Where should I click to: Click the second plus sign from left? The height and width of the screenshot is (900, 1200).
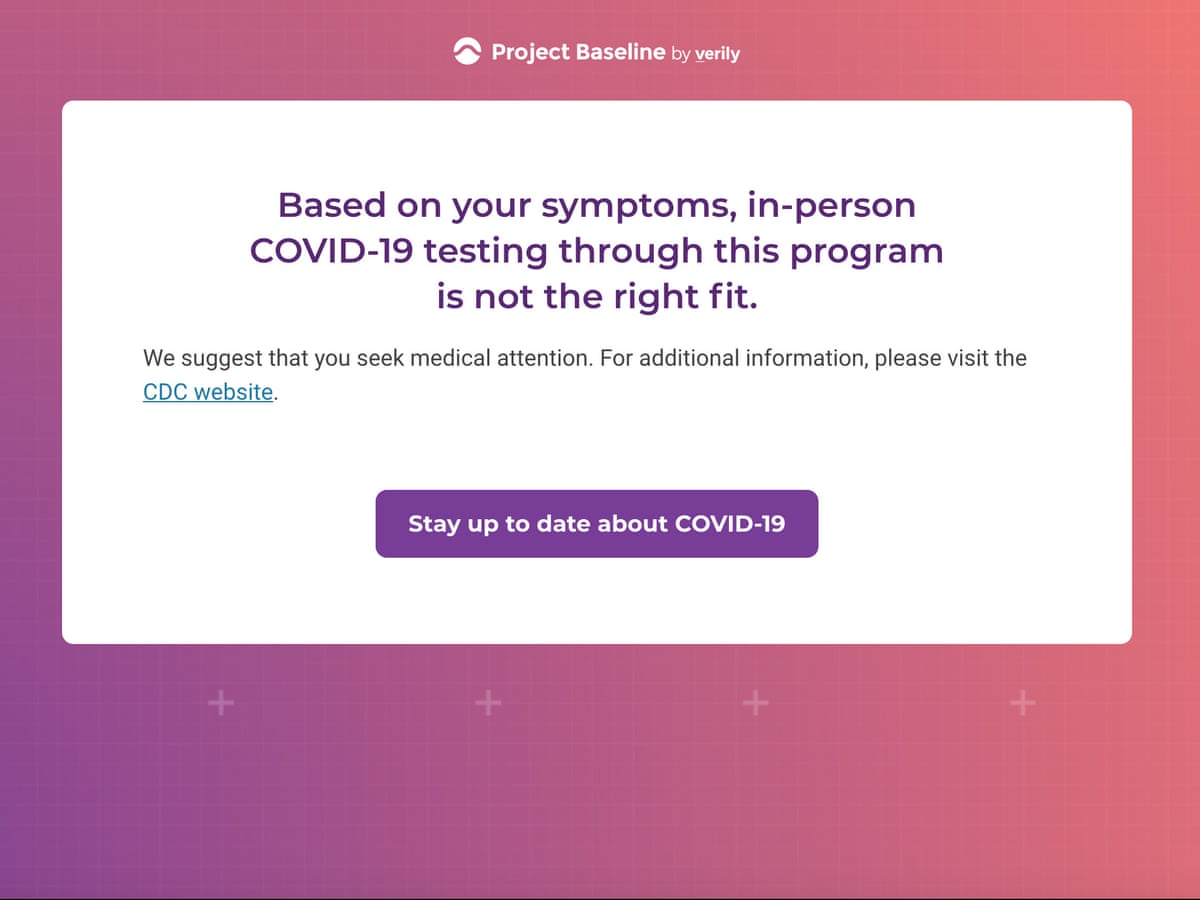tap(487, 703)
